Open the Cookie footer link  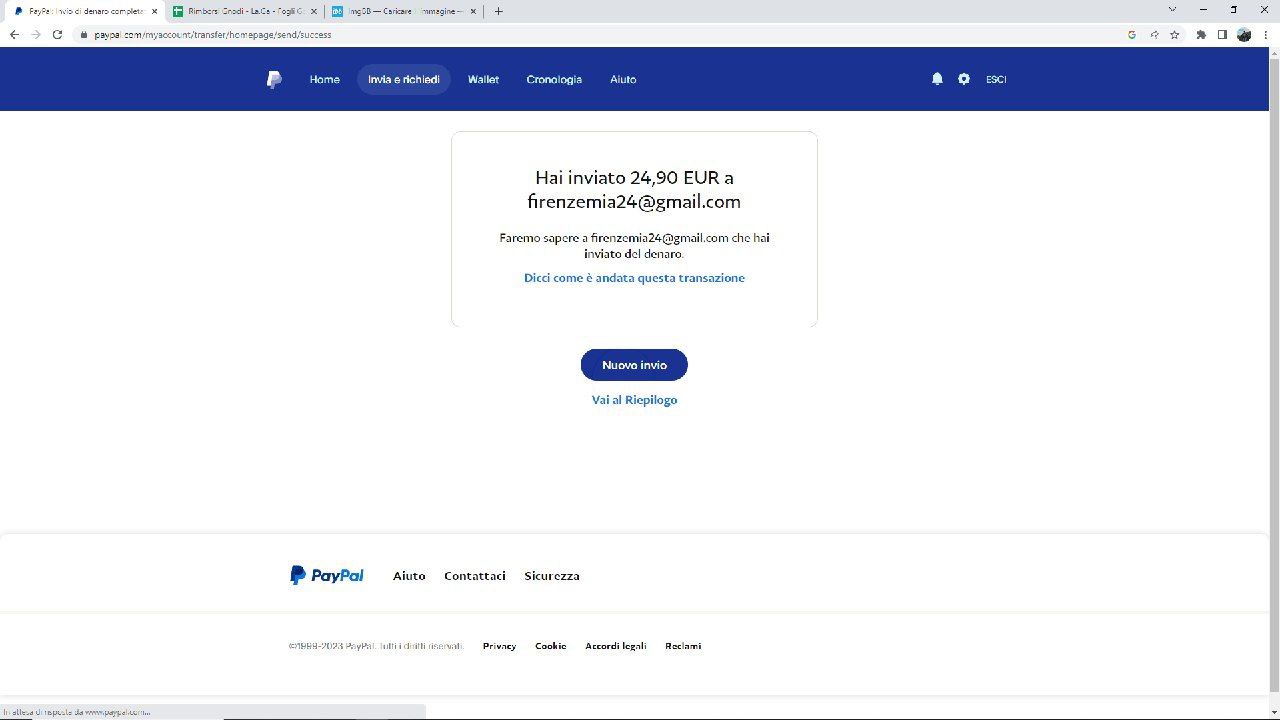click(x=550, y=646)
